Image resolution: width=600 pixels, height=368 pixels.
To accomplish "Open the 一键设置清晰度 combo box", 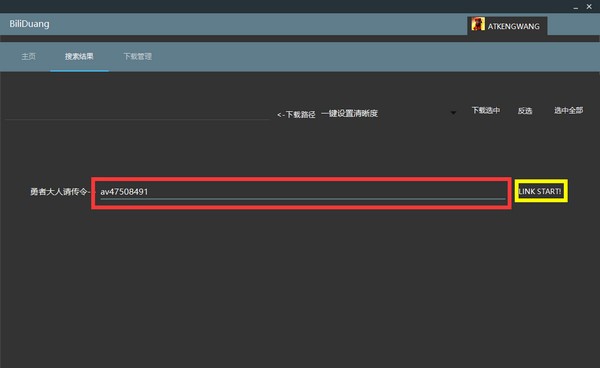I will coord(388,113).
